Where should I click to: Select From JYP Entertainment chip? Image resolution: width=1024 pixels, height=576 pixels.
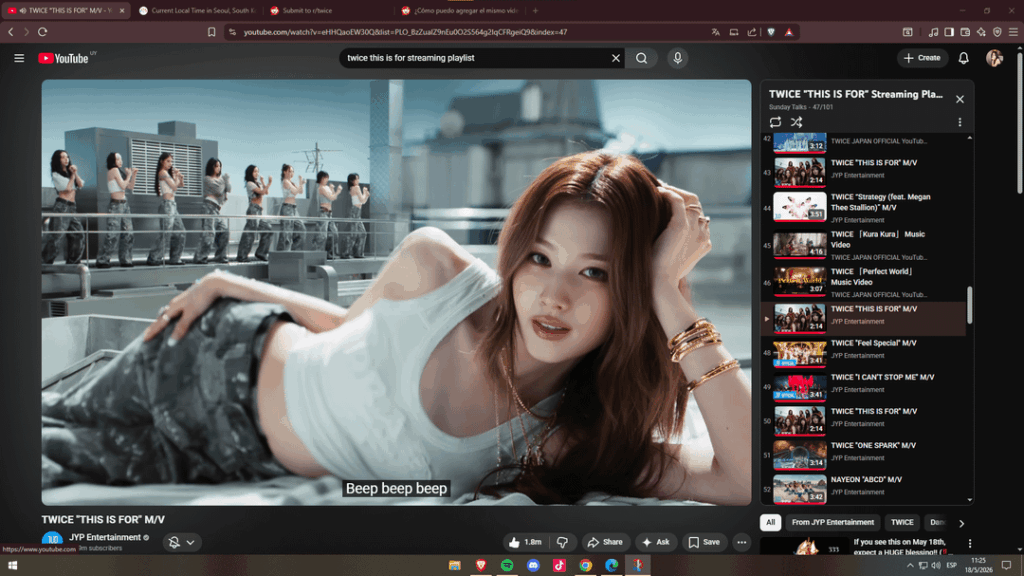click(x=833, y=522)
